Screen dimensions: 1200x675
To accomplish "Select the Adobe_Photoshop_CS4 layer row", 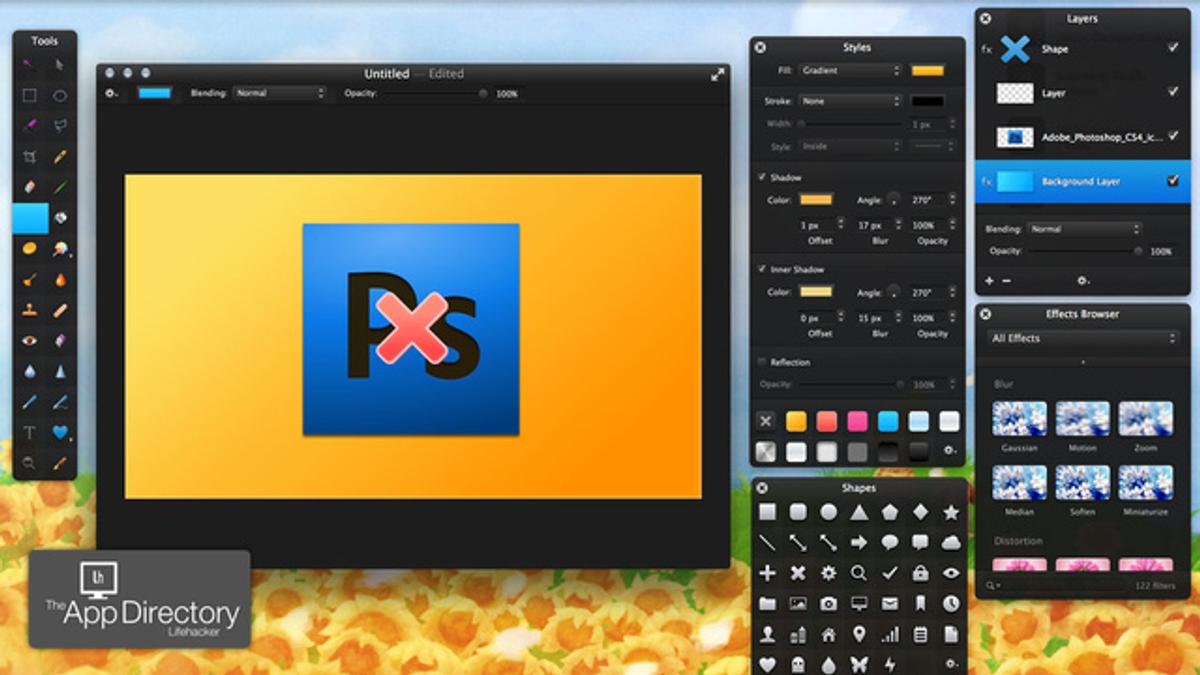I will [1082, 137].
